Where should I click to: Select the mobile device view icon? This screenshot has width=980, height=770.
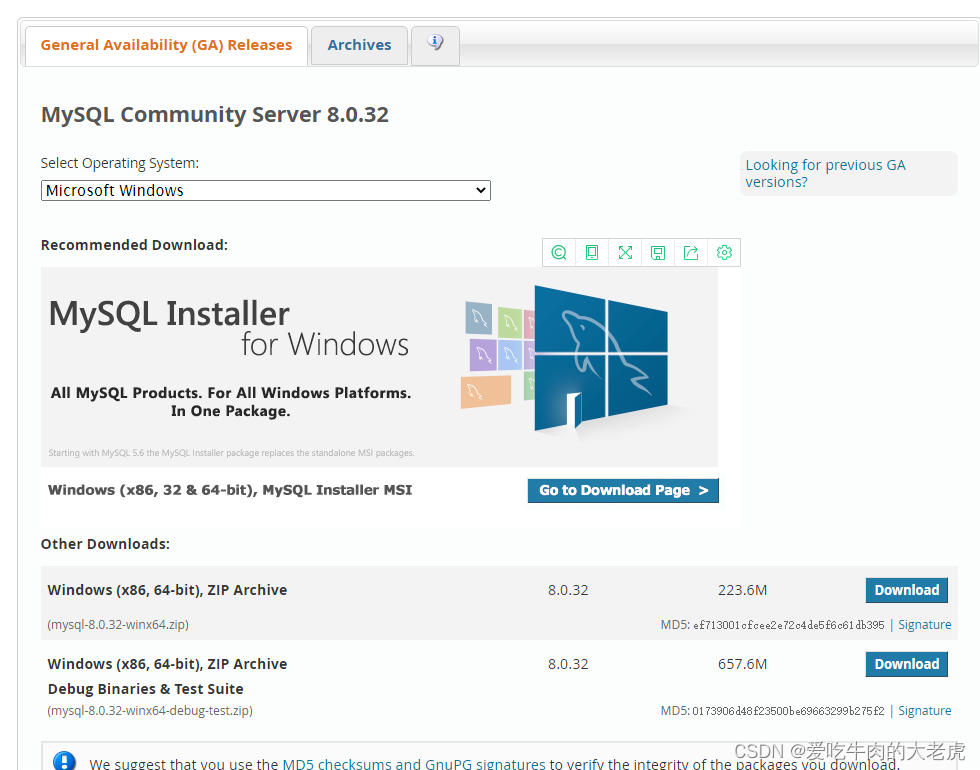pyautogui.click(x=592, y=252)
